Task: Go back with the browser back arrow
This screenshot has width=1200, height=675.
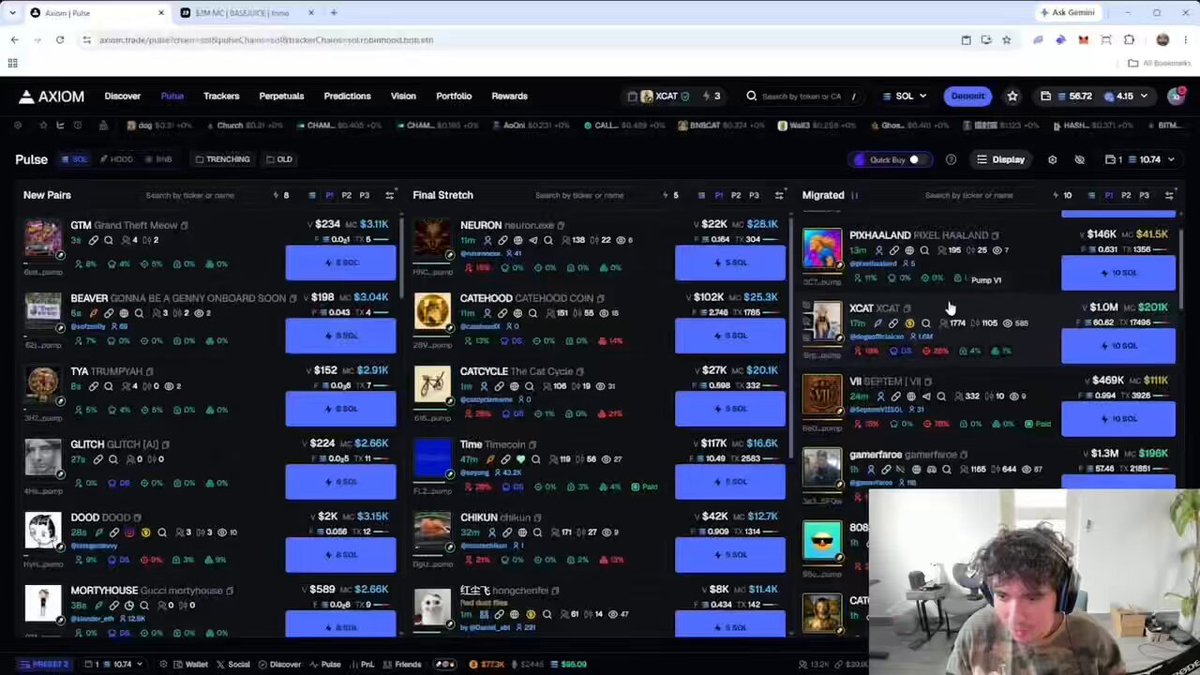Action: pos(14,40)
